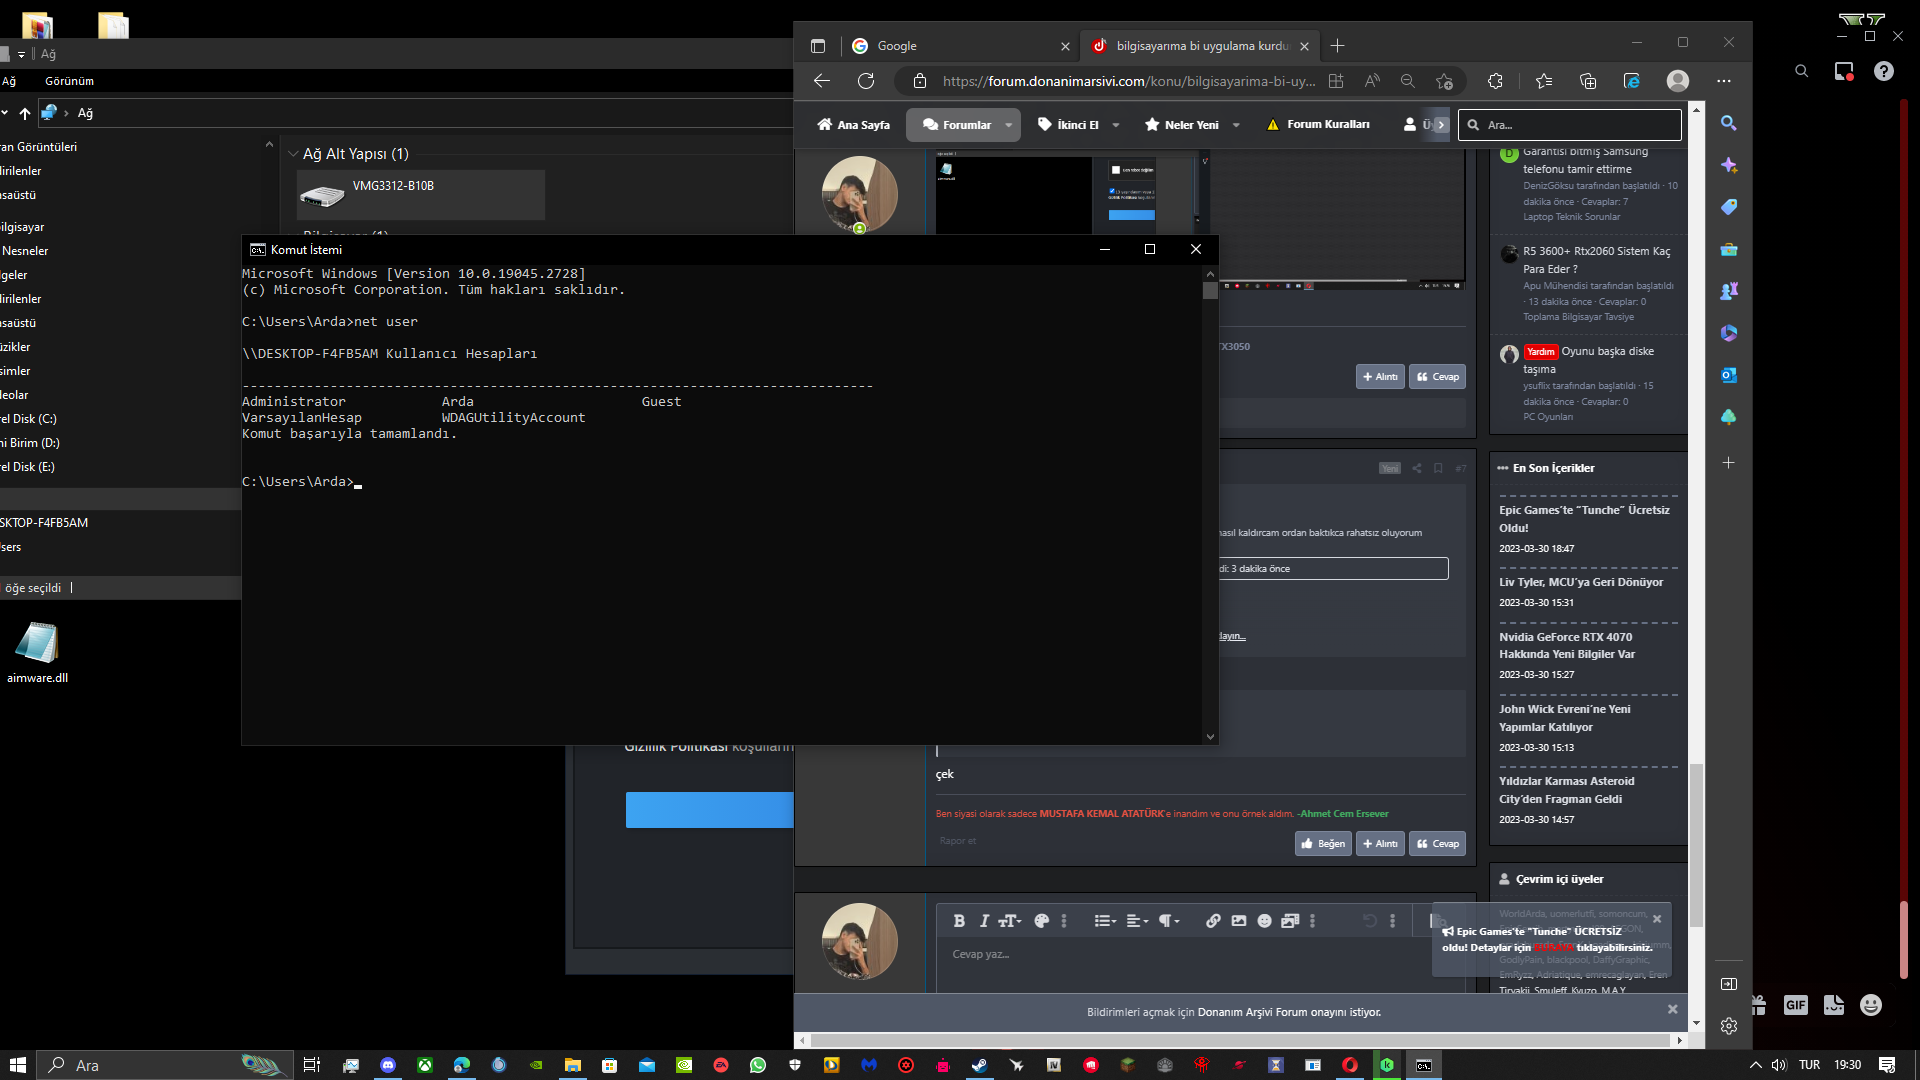Click undo icon in reply editor
1920x1080 pixels.
pos(1370,921)
